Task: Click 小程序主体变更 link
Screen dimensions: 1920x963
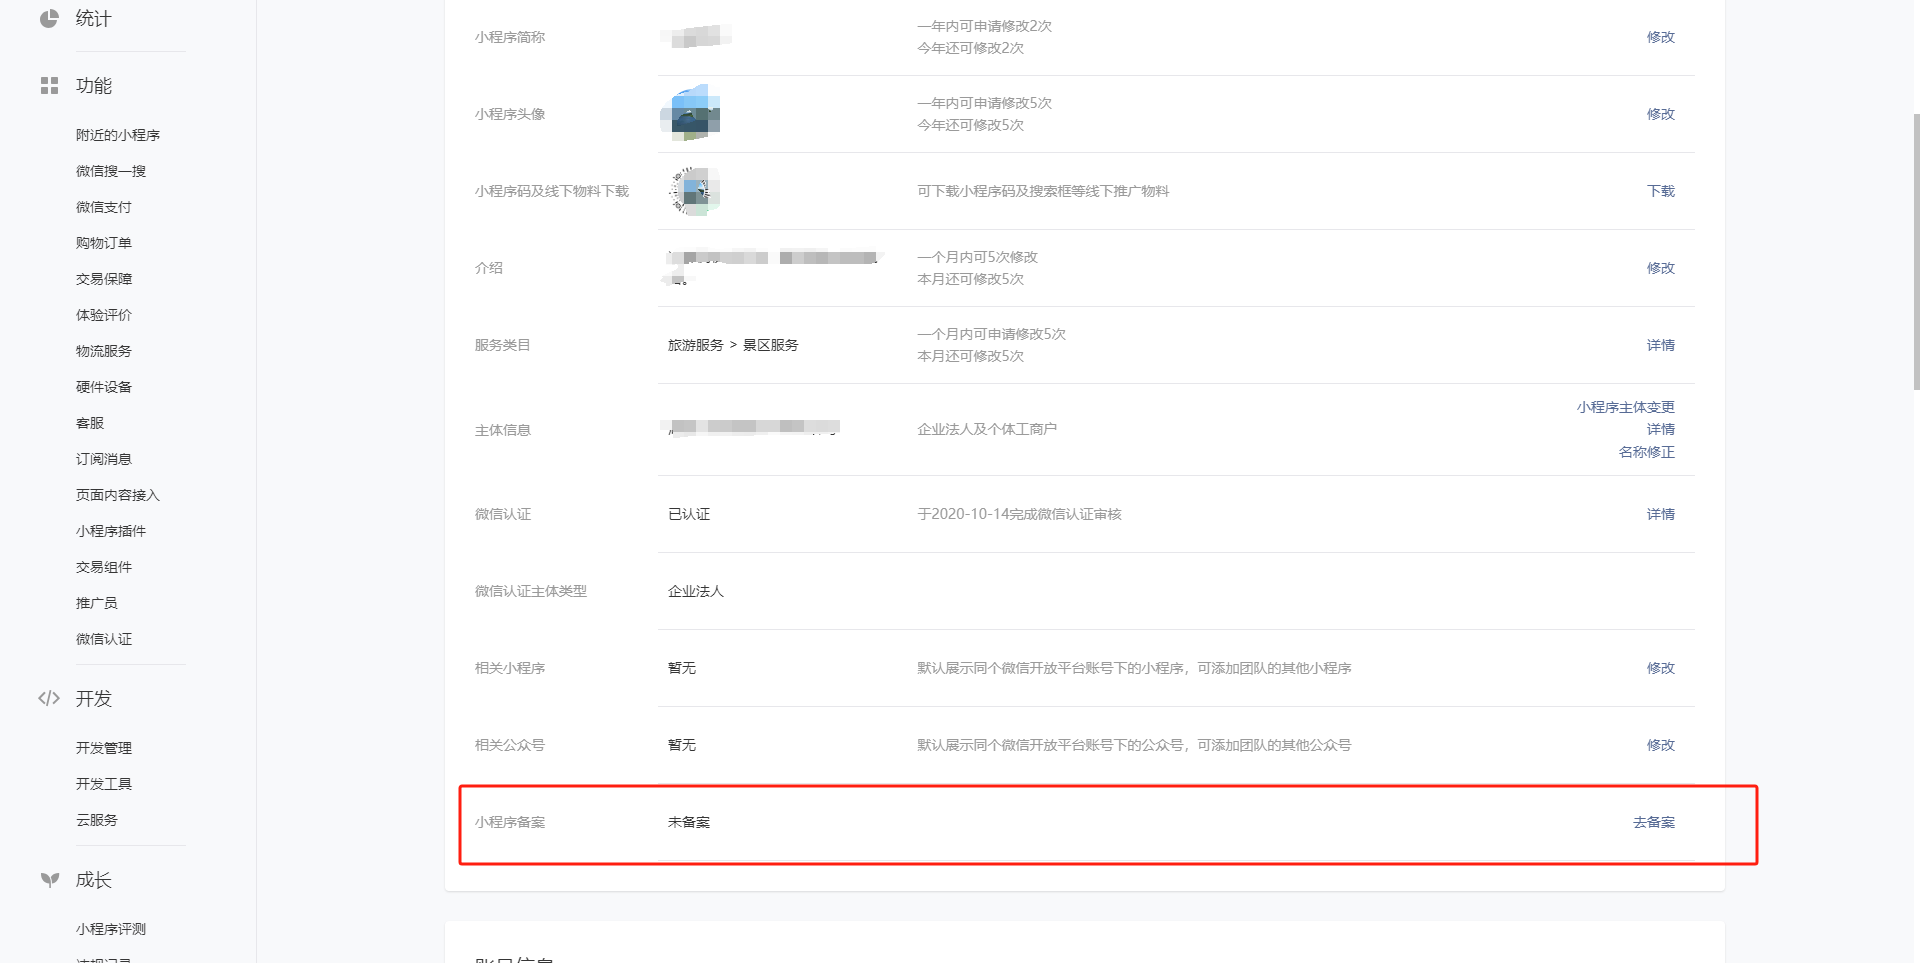Action: [x=1625, y=407]
